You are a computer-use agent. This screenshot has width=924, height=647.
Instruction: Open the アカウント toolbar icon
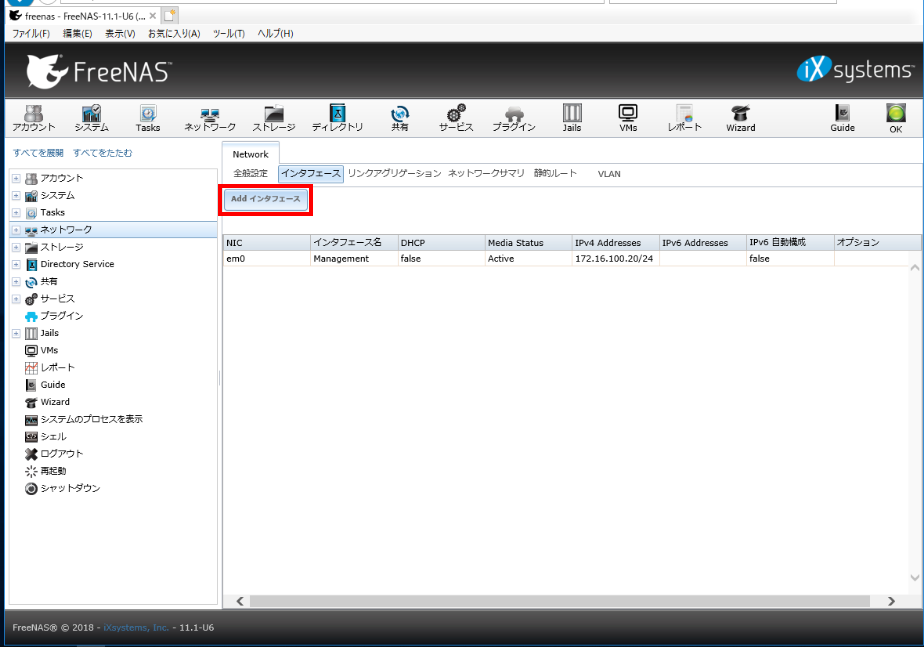tap(34, 118)
